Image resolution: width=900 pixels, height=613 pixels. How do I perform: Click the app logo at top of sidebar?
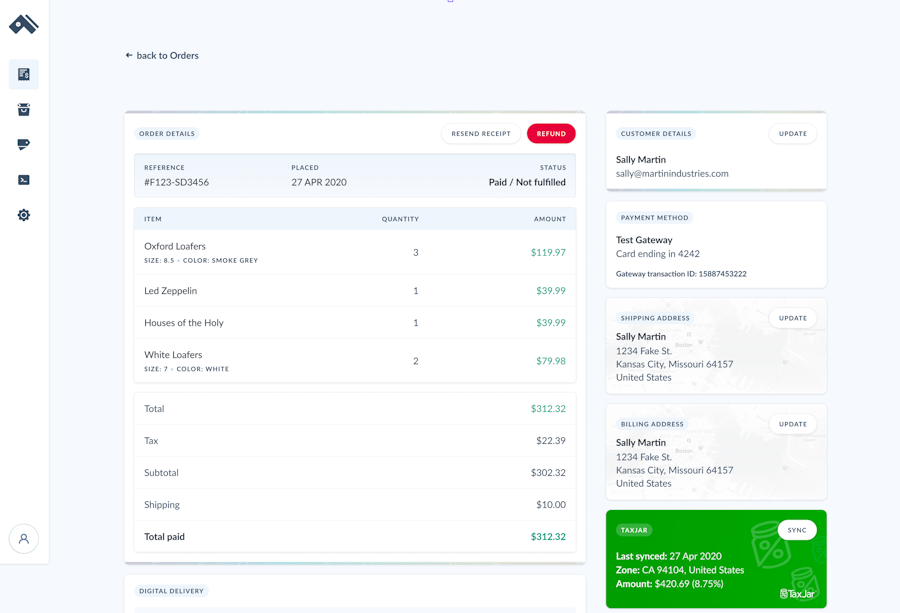coord(23,24)
